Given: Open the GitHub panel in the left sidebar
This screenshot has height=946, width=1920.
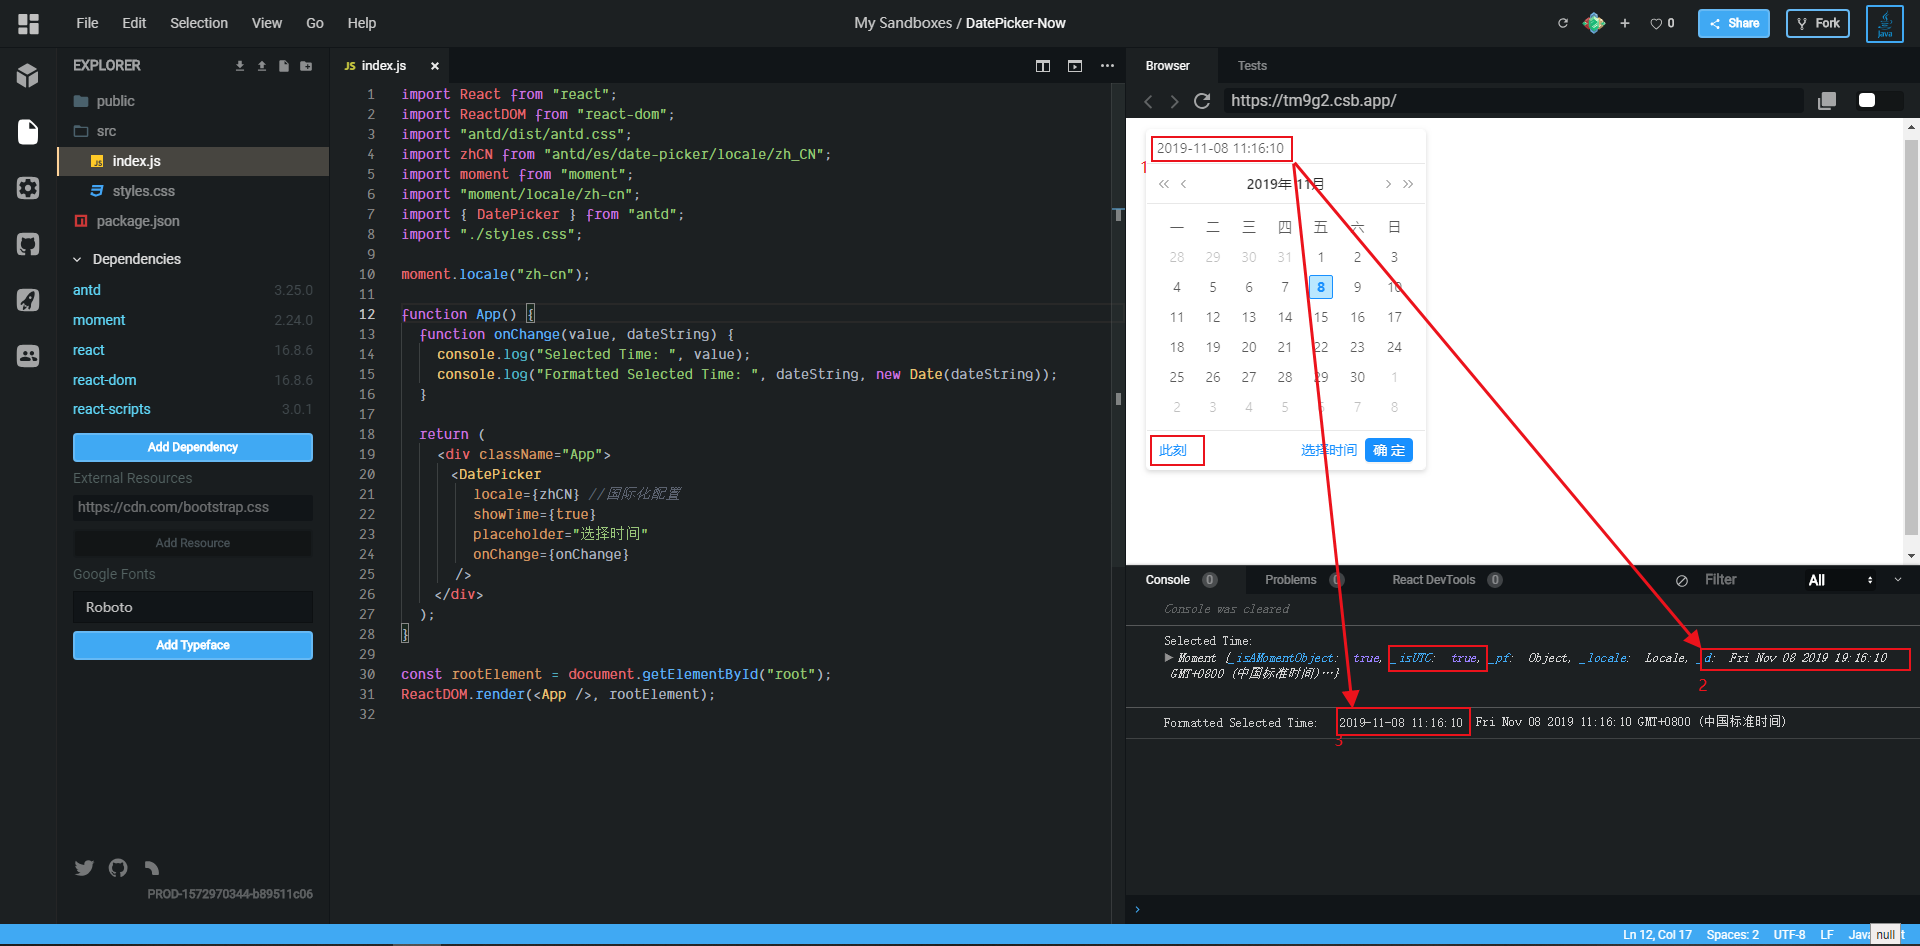Looking at the screenshot, I should [28, 244].
